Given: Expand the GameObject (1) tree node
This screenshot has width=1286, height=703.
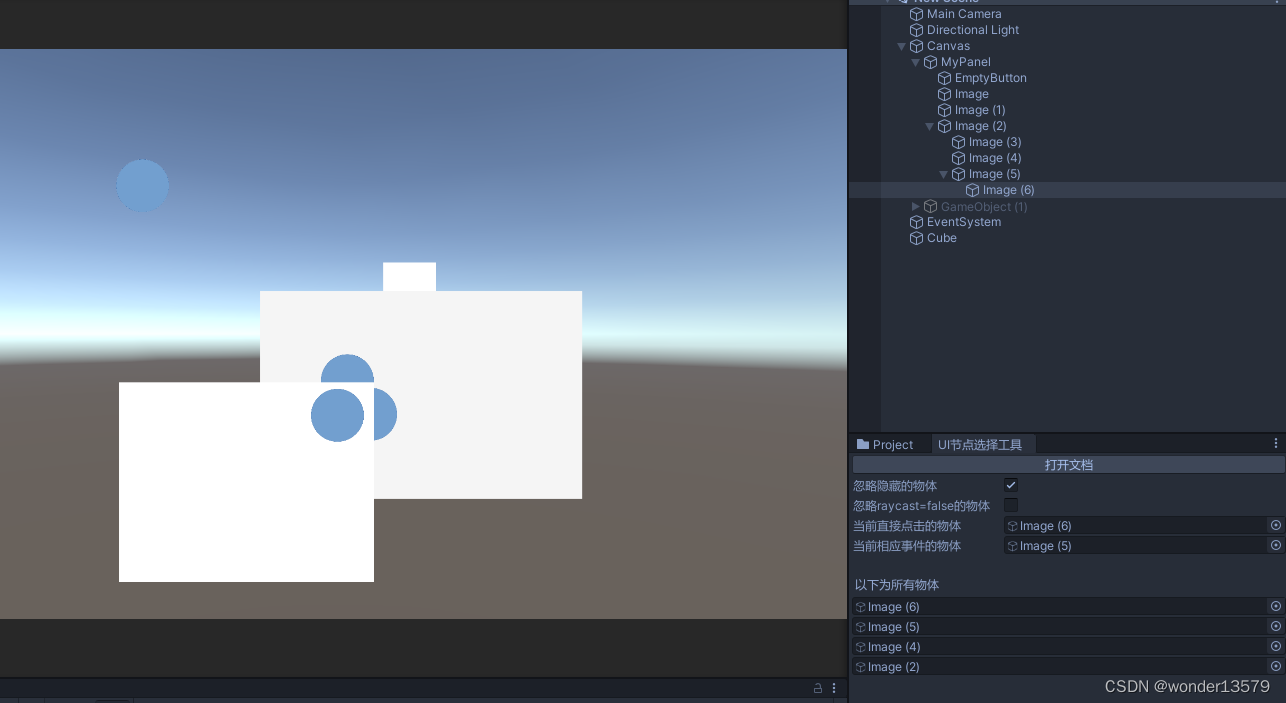Looking at the screenshot, I should click(915, 206).
